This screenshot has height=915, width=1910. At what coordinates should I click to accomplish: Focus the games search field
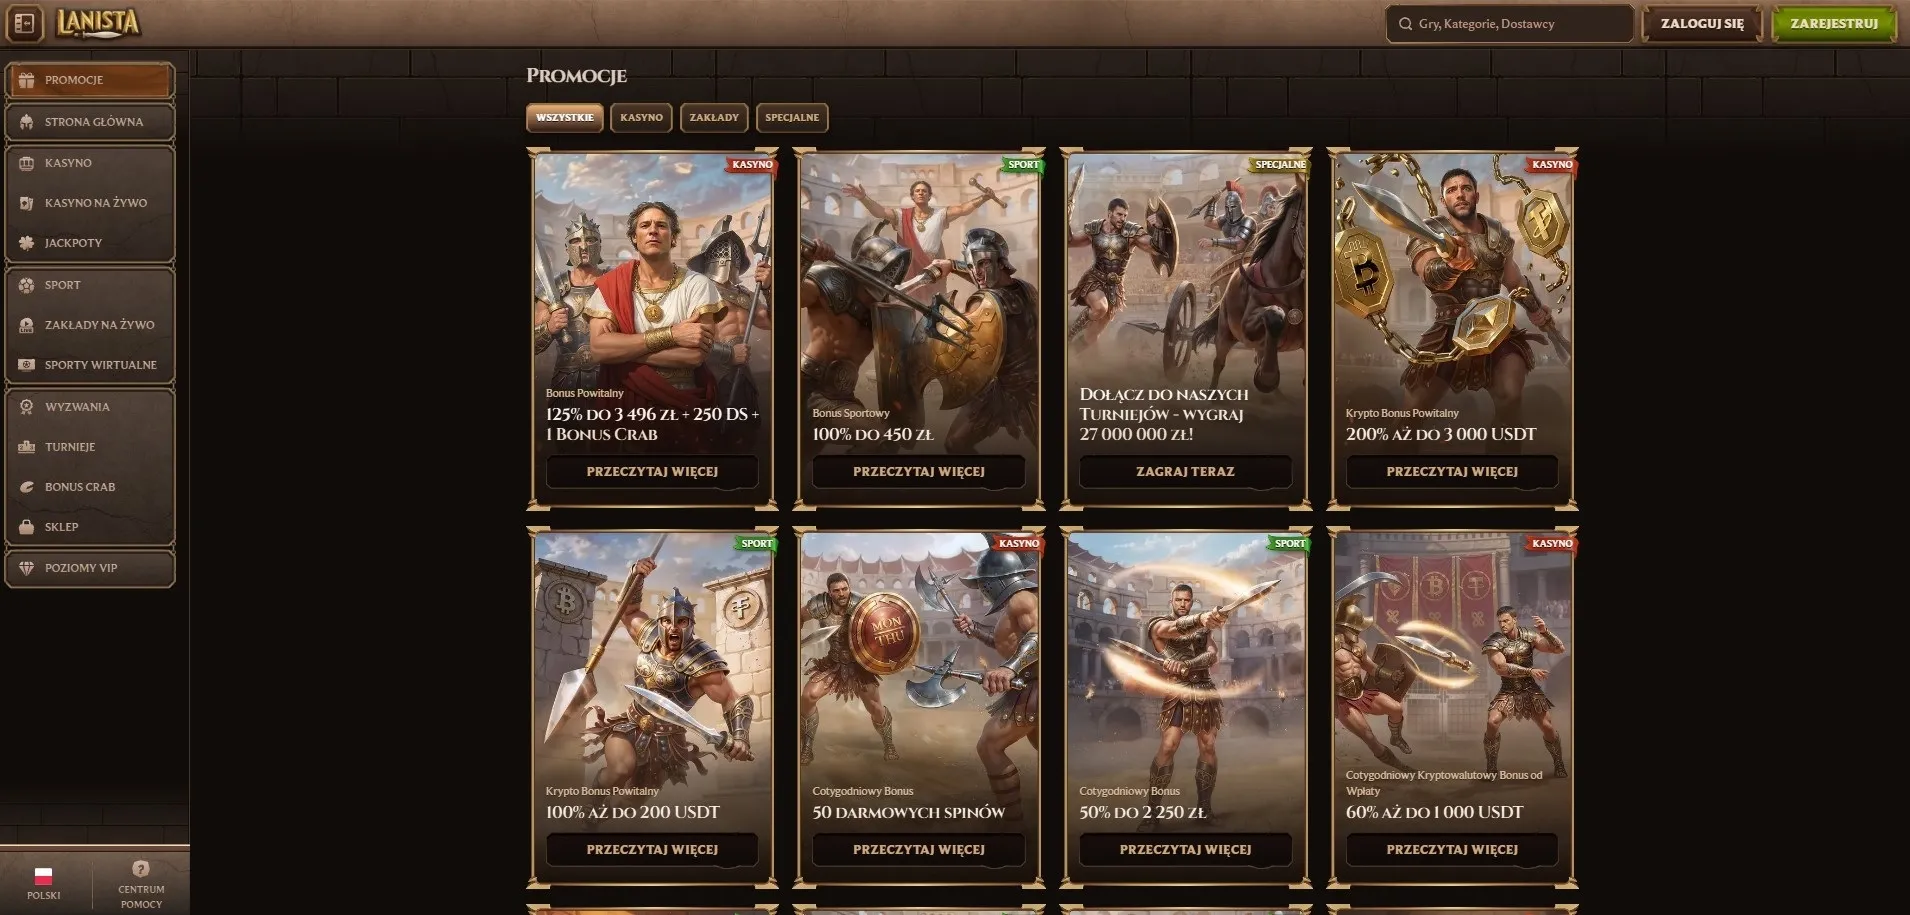tap(1510, 24)
